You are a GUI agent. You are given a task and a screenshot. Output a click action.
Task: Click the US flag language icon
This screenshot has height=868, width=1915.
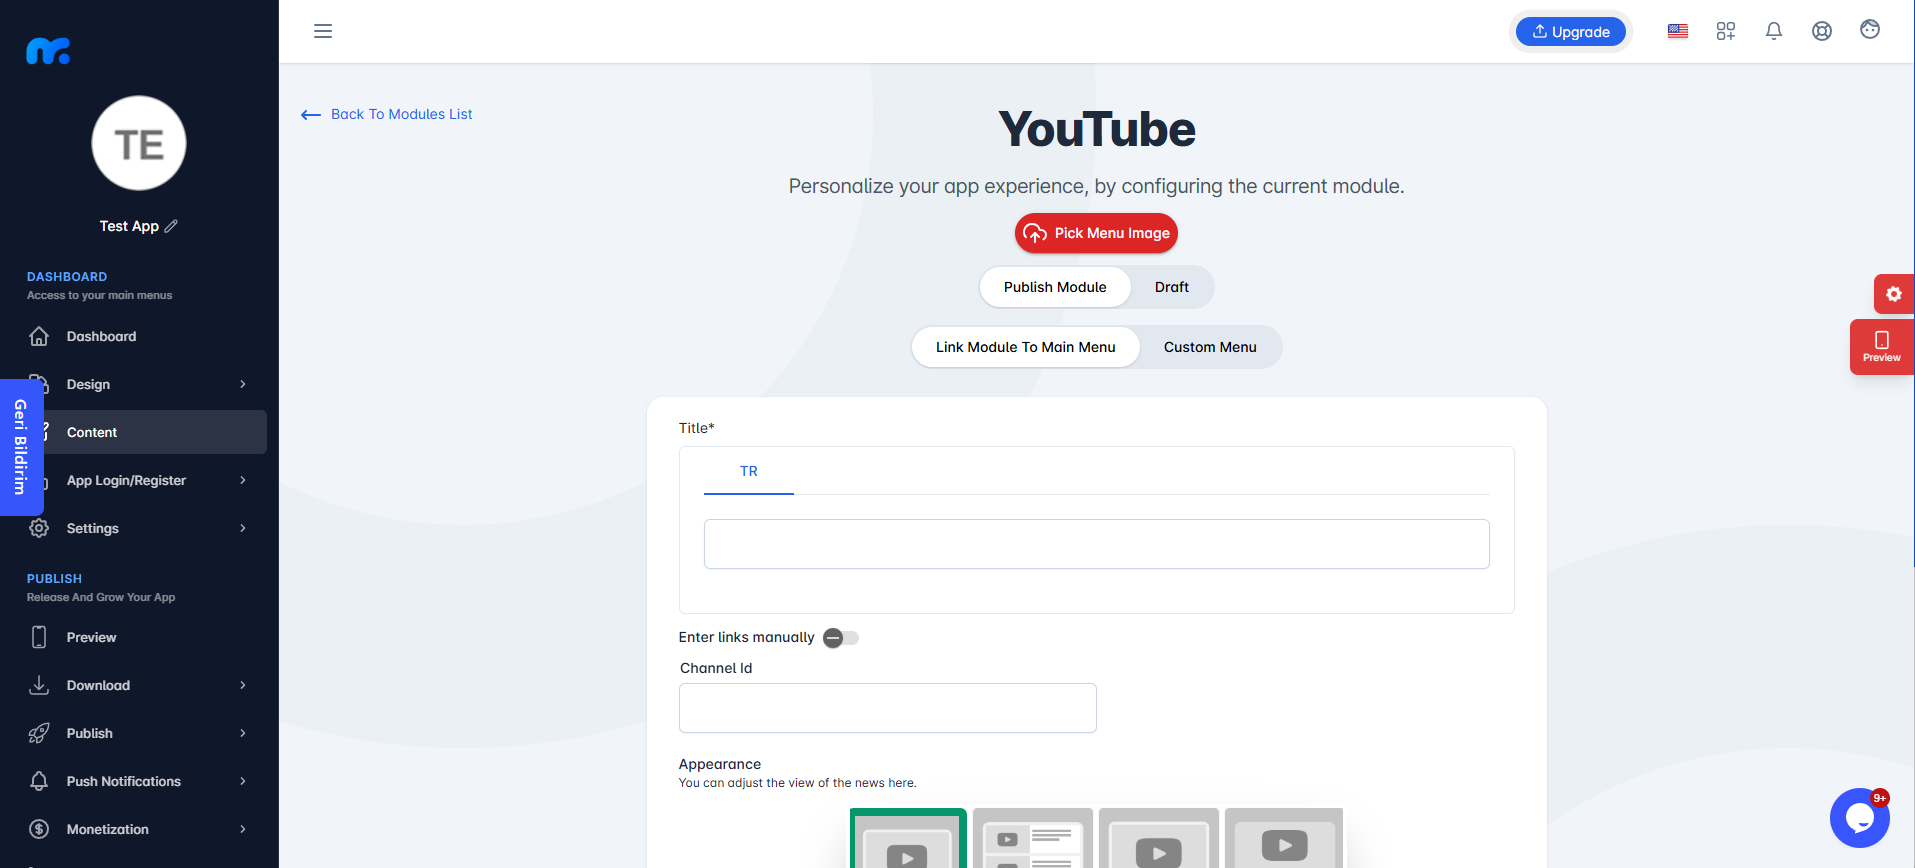click(x=1678, y=31)
